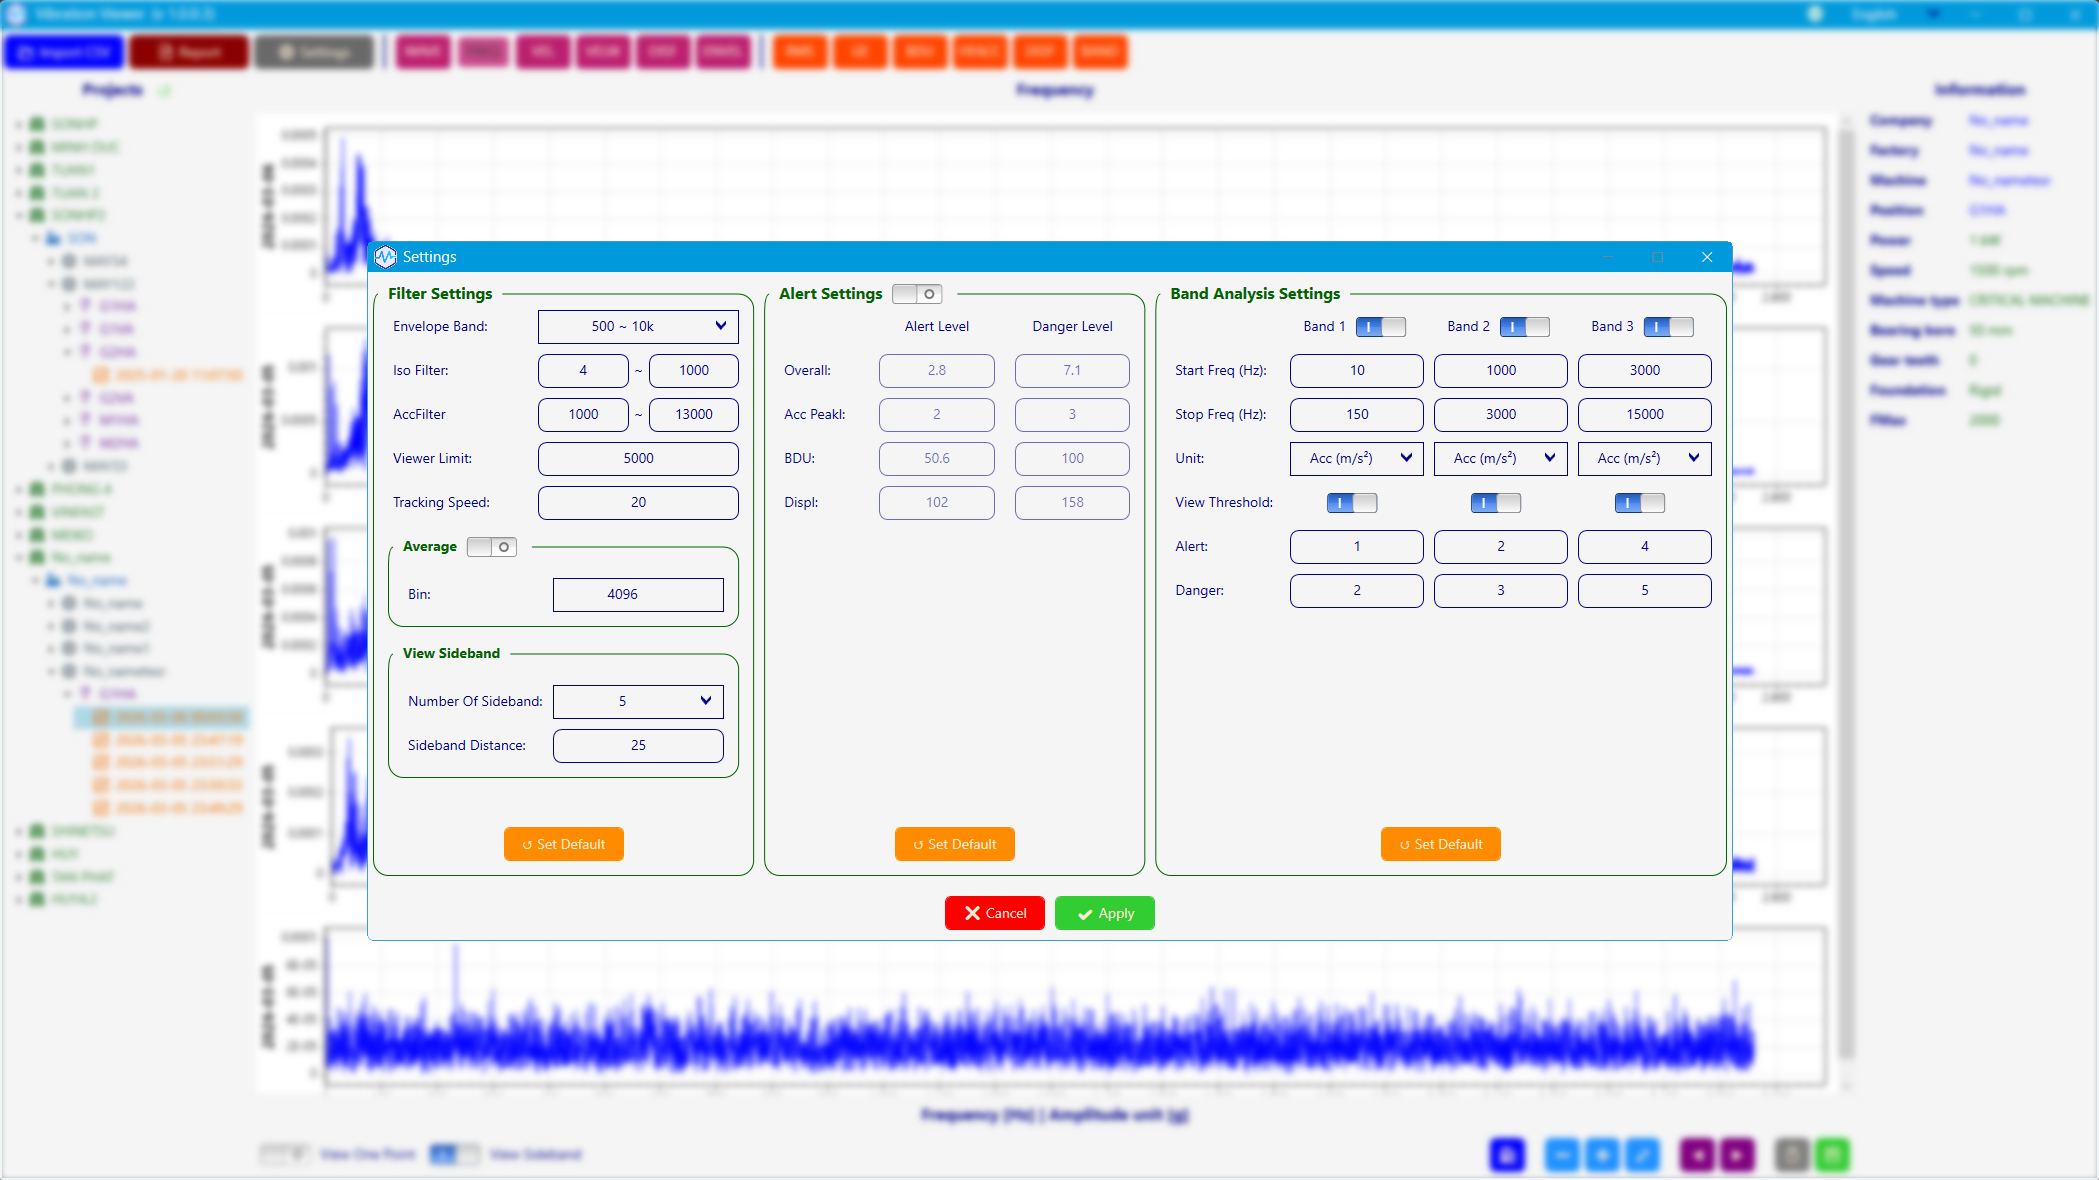Click the Band 2 Stop Freq field
Viewport: 2099px width, 1180px height.
click(x=1500, y=414)
